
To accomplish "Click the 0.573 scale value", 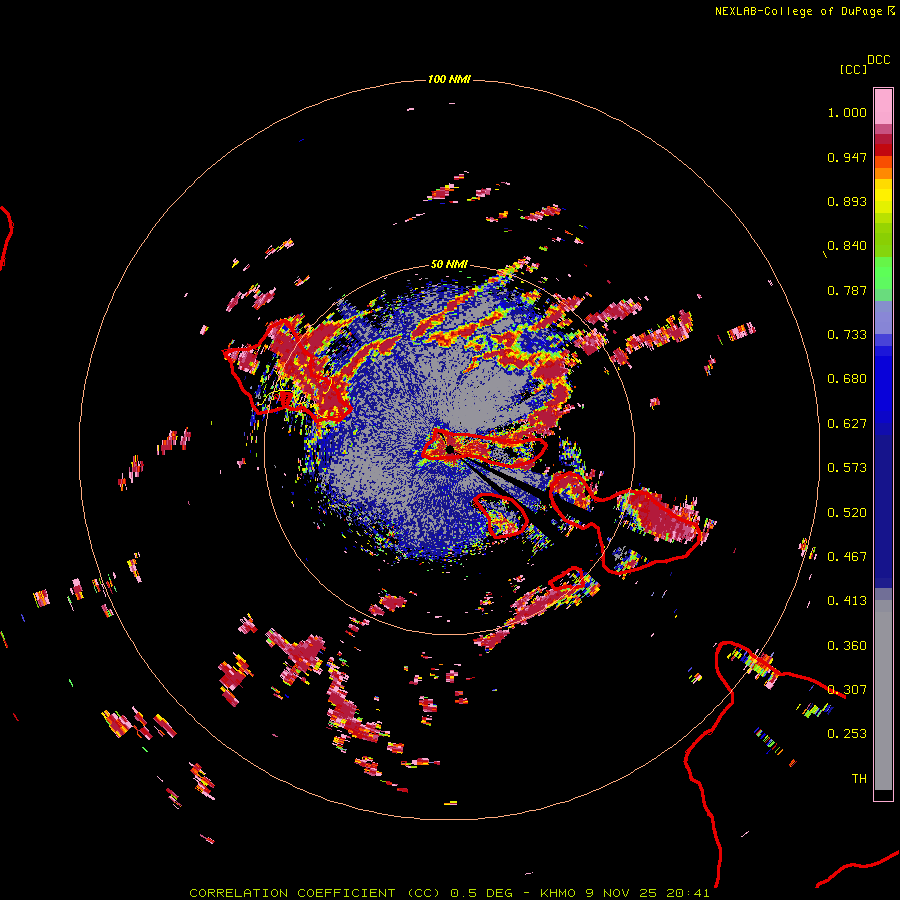I will pos(847,468).
